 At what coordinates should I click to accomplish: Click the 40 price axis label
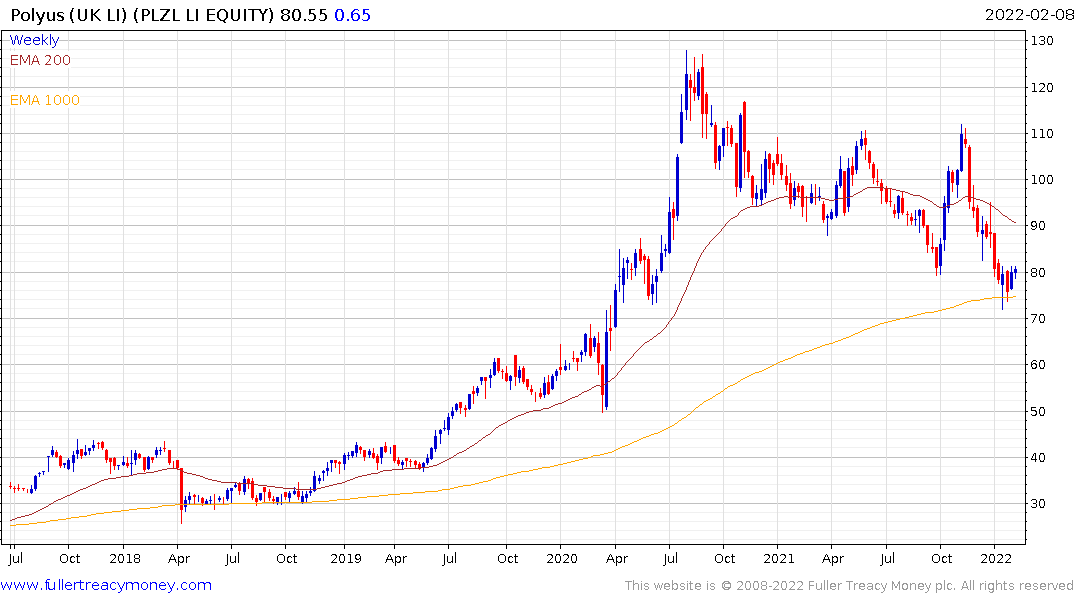pyautogui.click(x=1038, y=458)
